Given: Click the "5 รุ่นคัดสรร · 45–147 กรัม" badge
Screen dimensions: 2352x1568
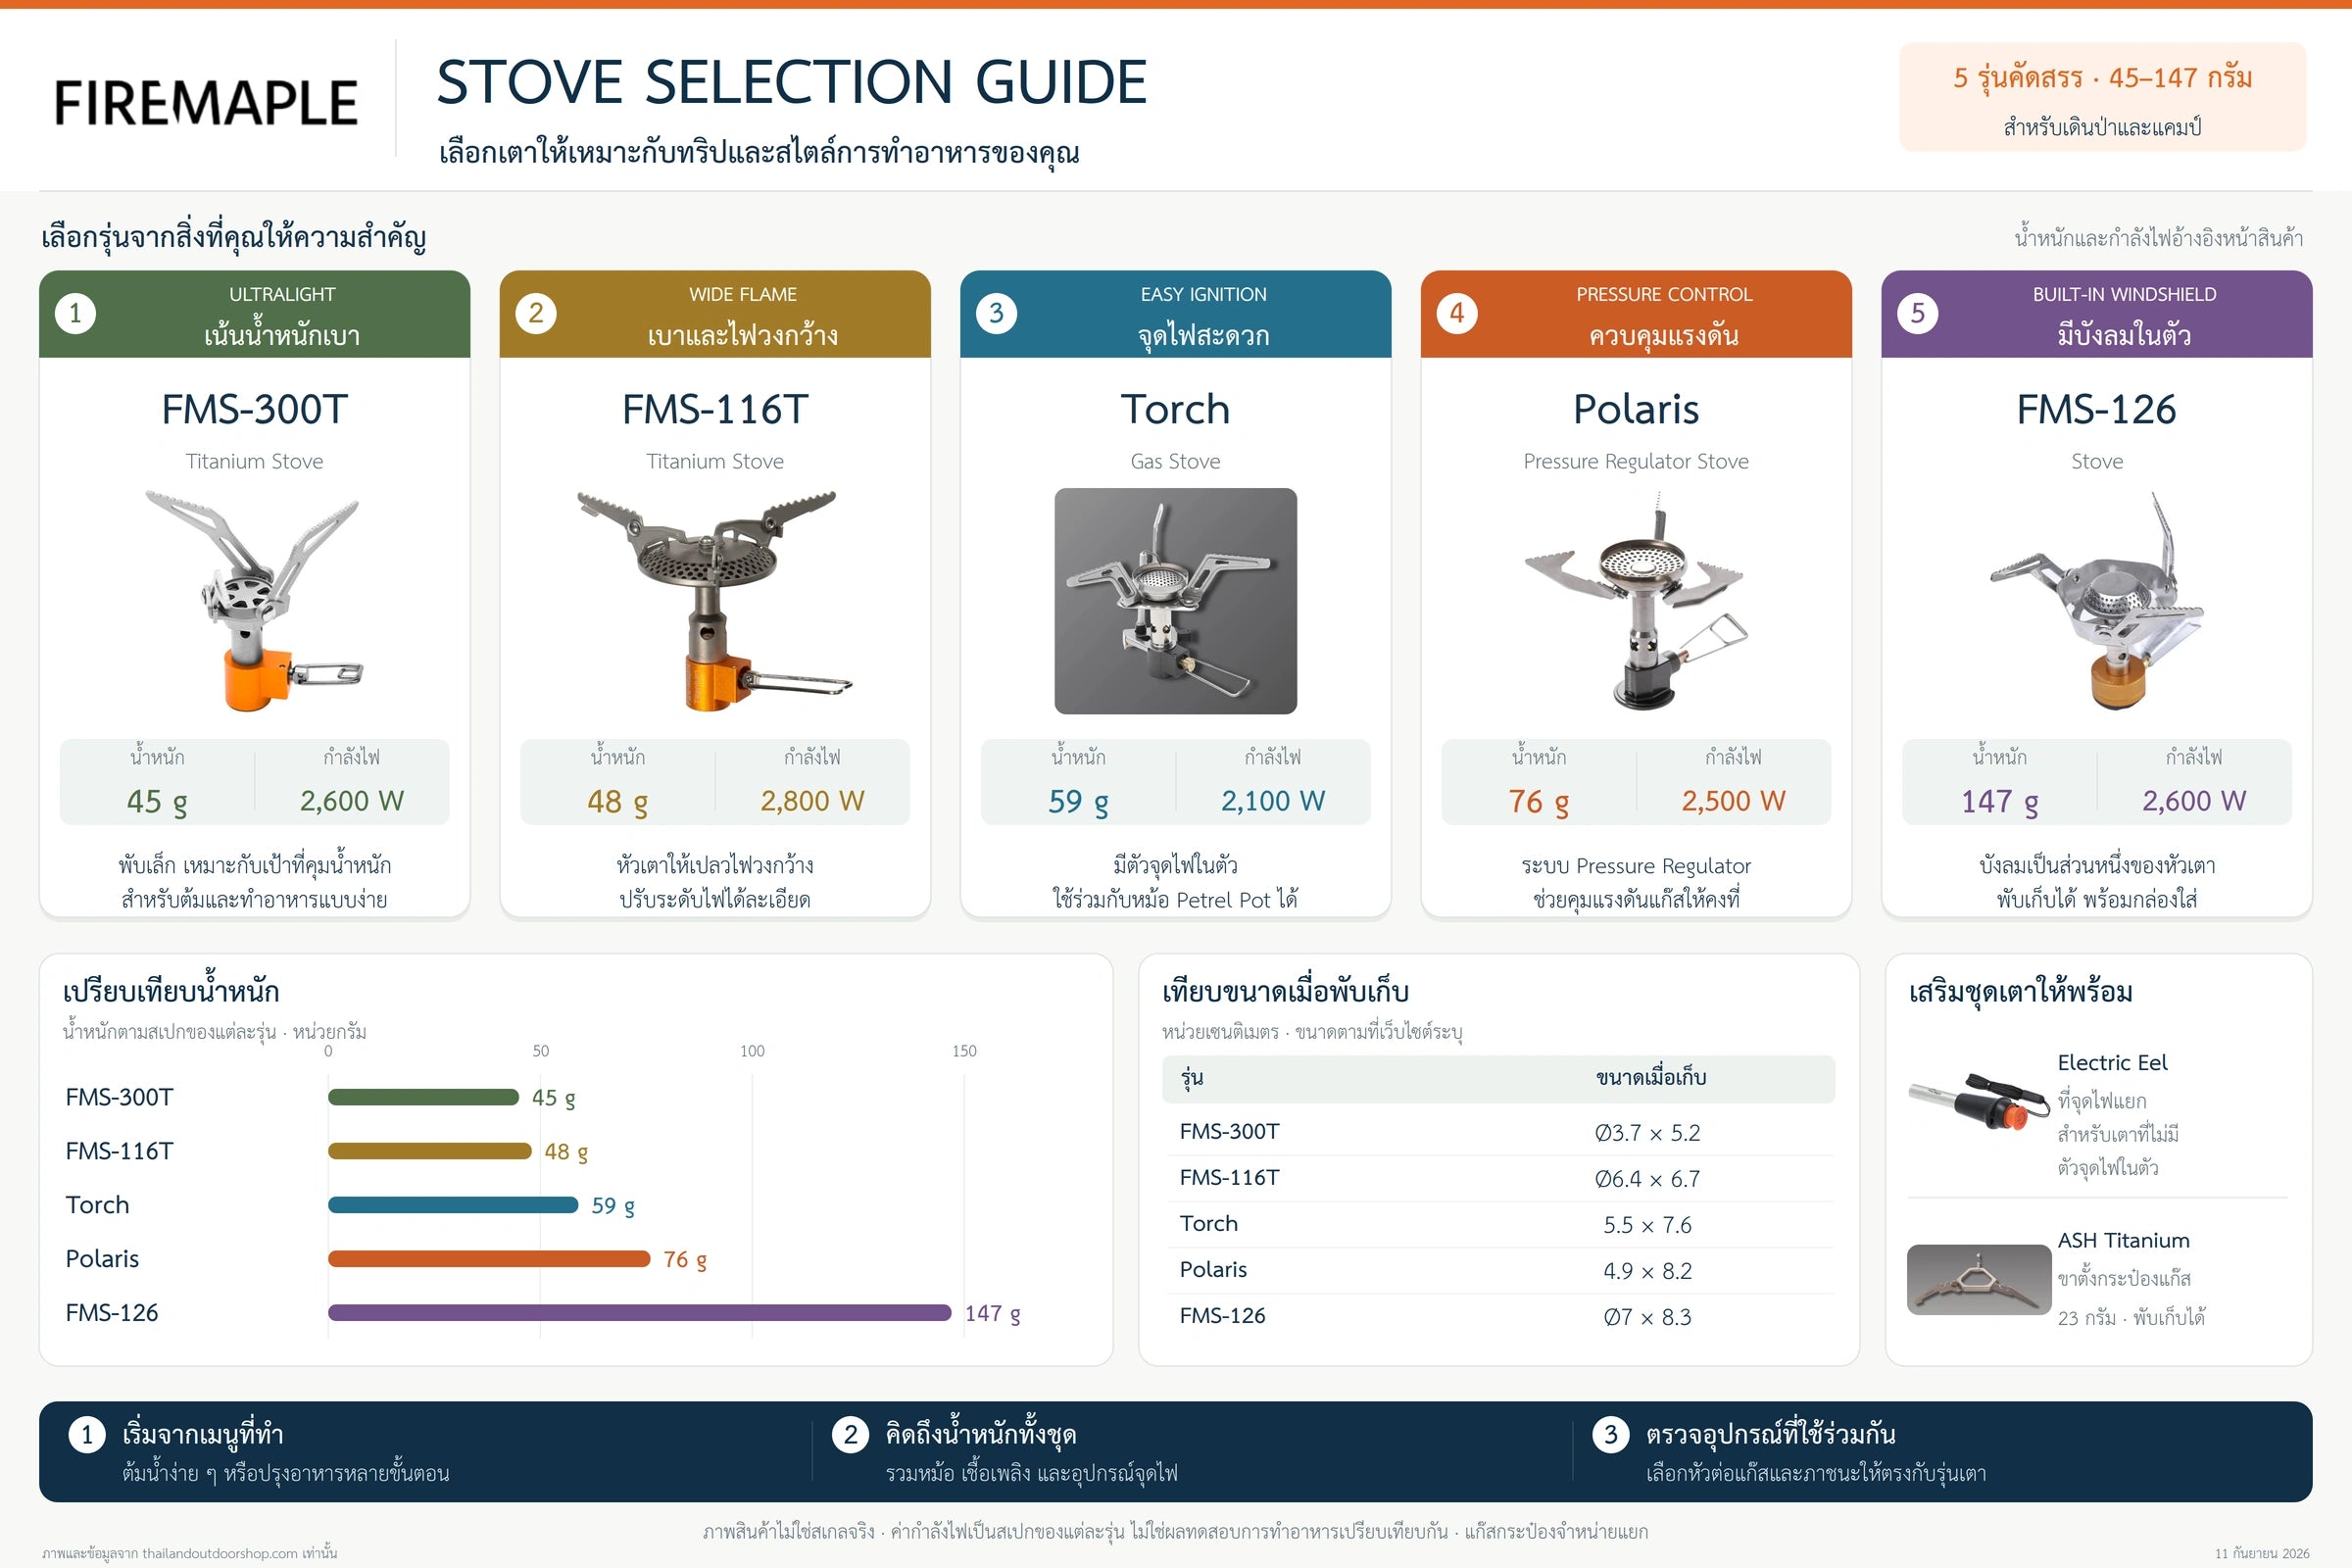Looking at the screenshot, I should point(2102,97).
